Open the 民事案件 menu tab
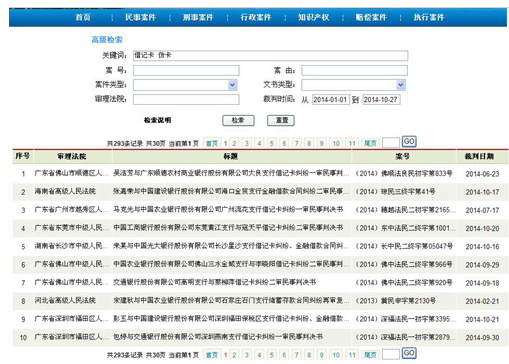 coord(140,17)
